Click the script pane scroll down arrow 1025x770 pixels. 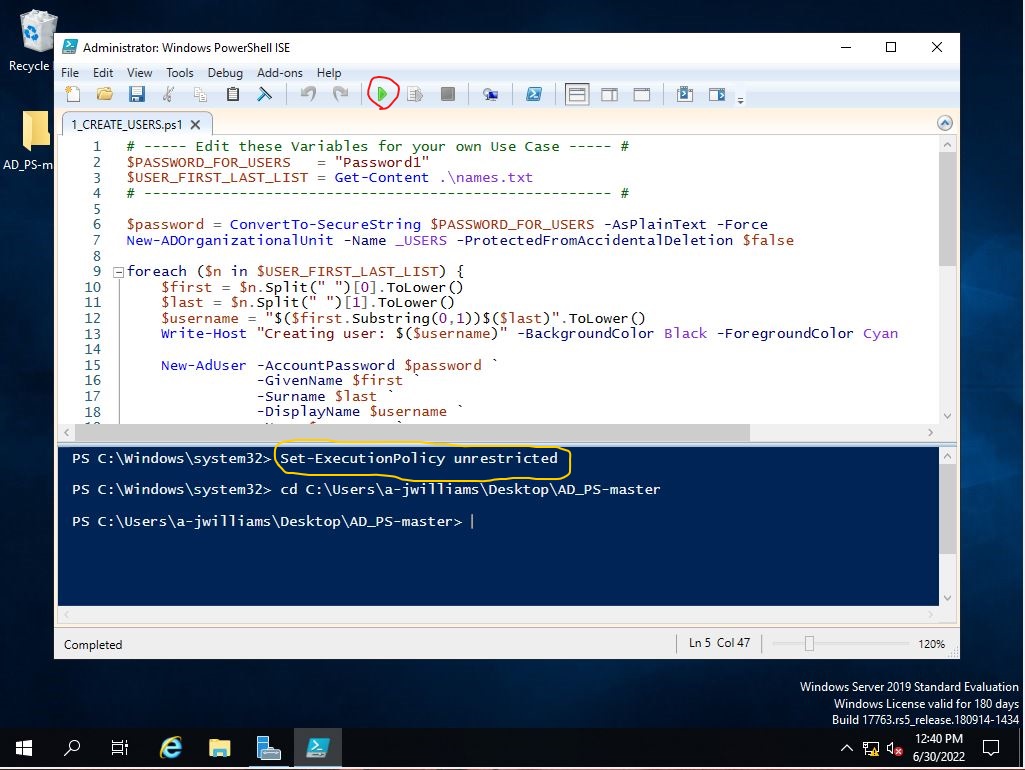pyautogui.click(x=947, y=416)
